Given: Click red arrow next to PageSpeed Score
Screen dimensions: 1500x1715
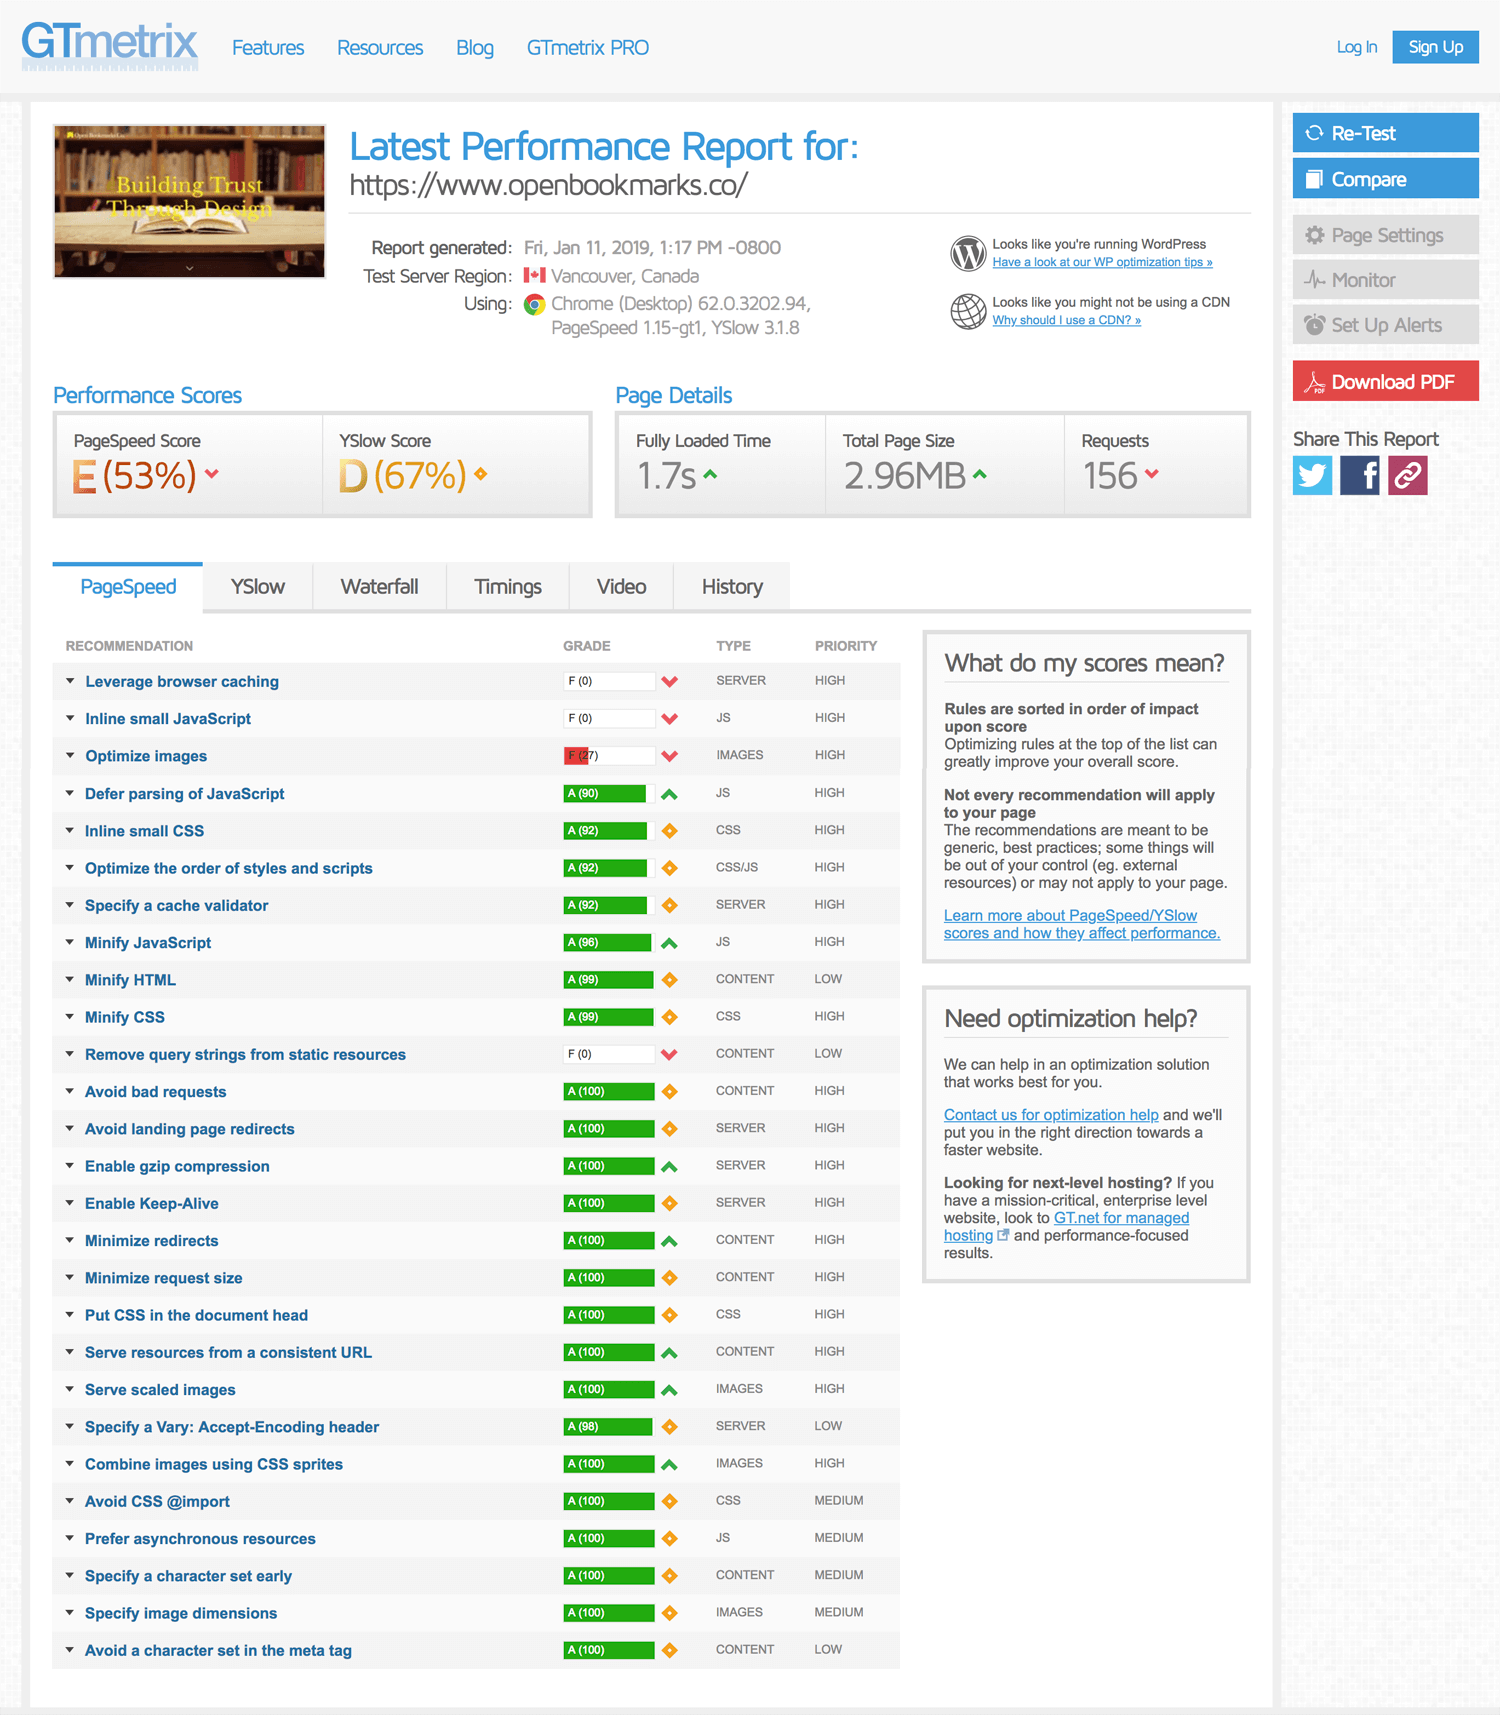Looking at the screenshot, I should pos(212,474).
